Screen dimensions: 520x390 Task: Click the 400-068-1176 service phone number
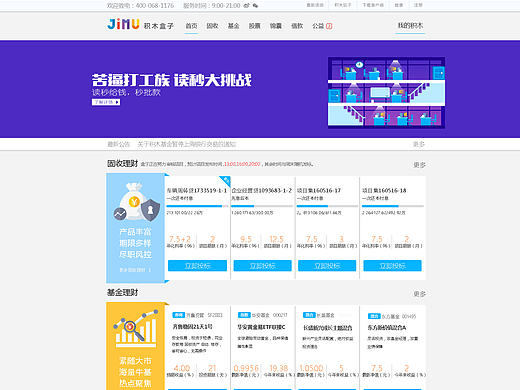155,6
